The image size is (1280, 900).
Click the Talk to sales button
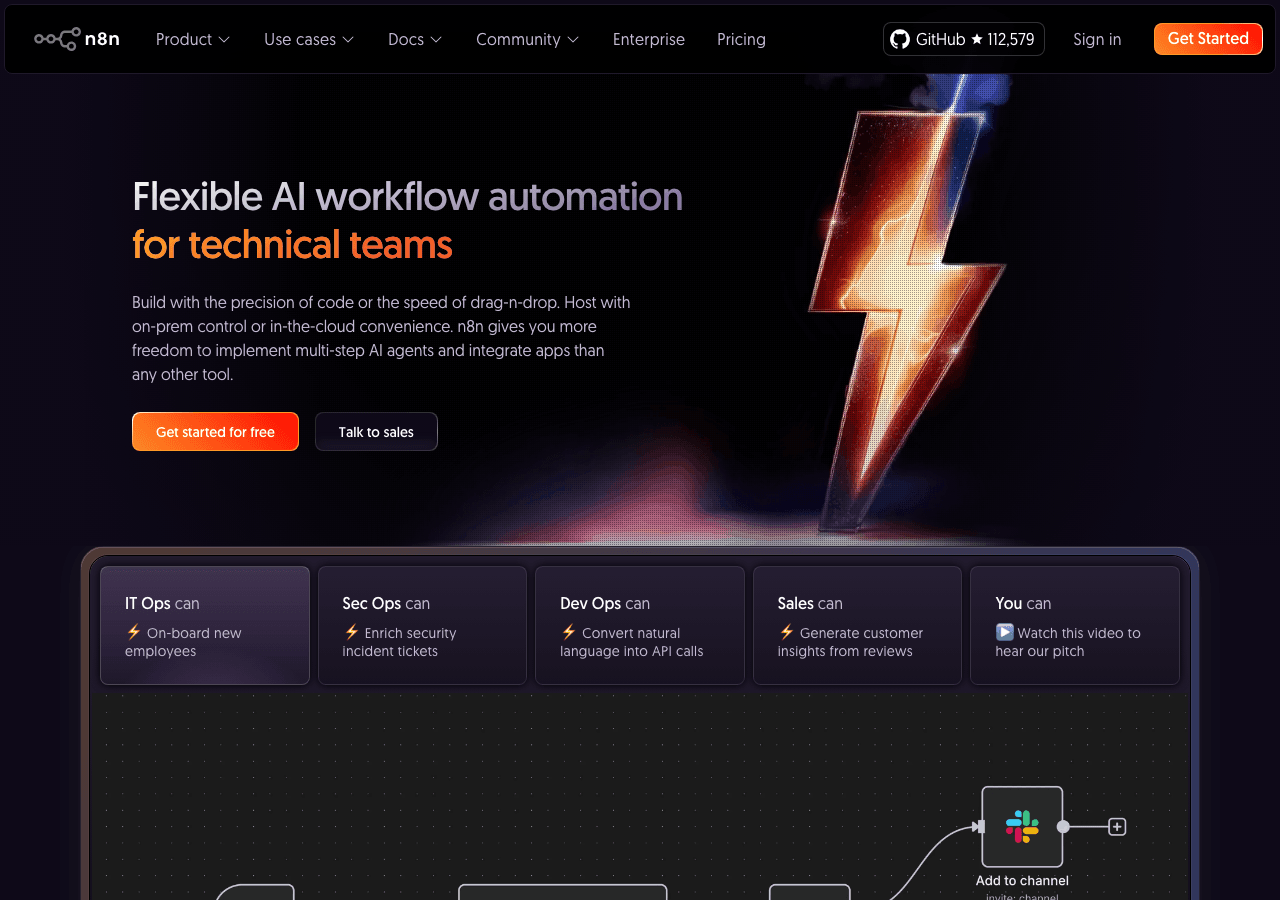point(376,432)
